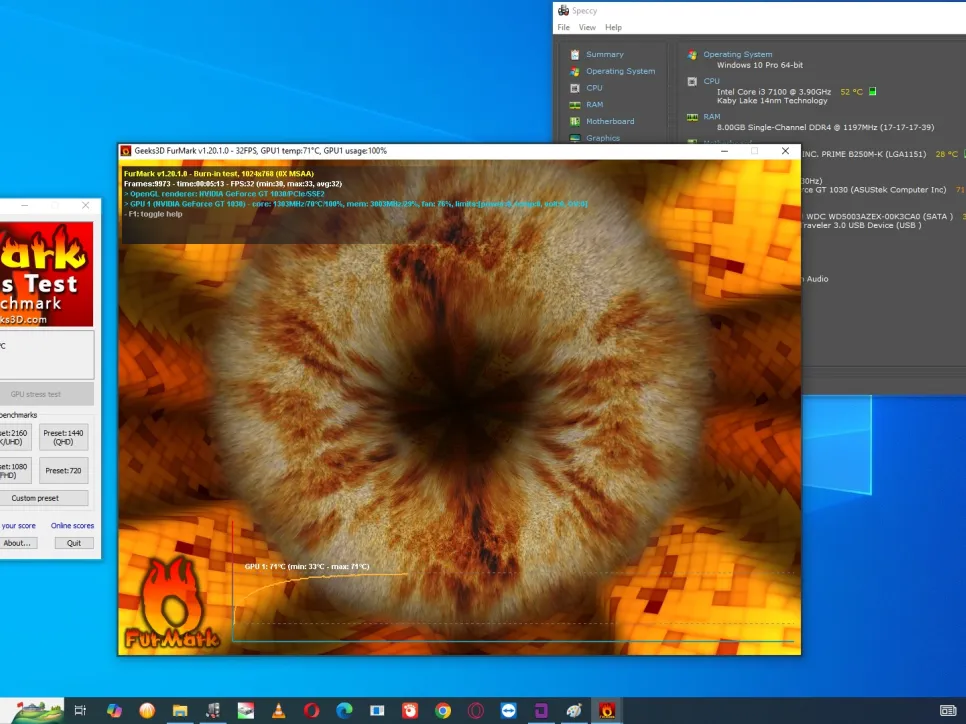Click the CPU temperature indicator icon
Screen dimensions: 966x724
point(872,91)
